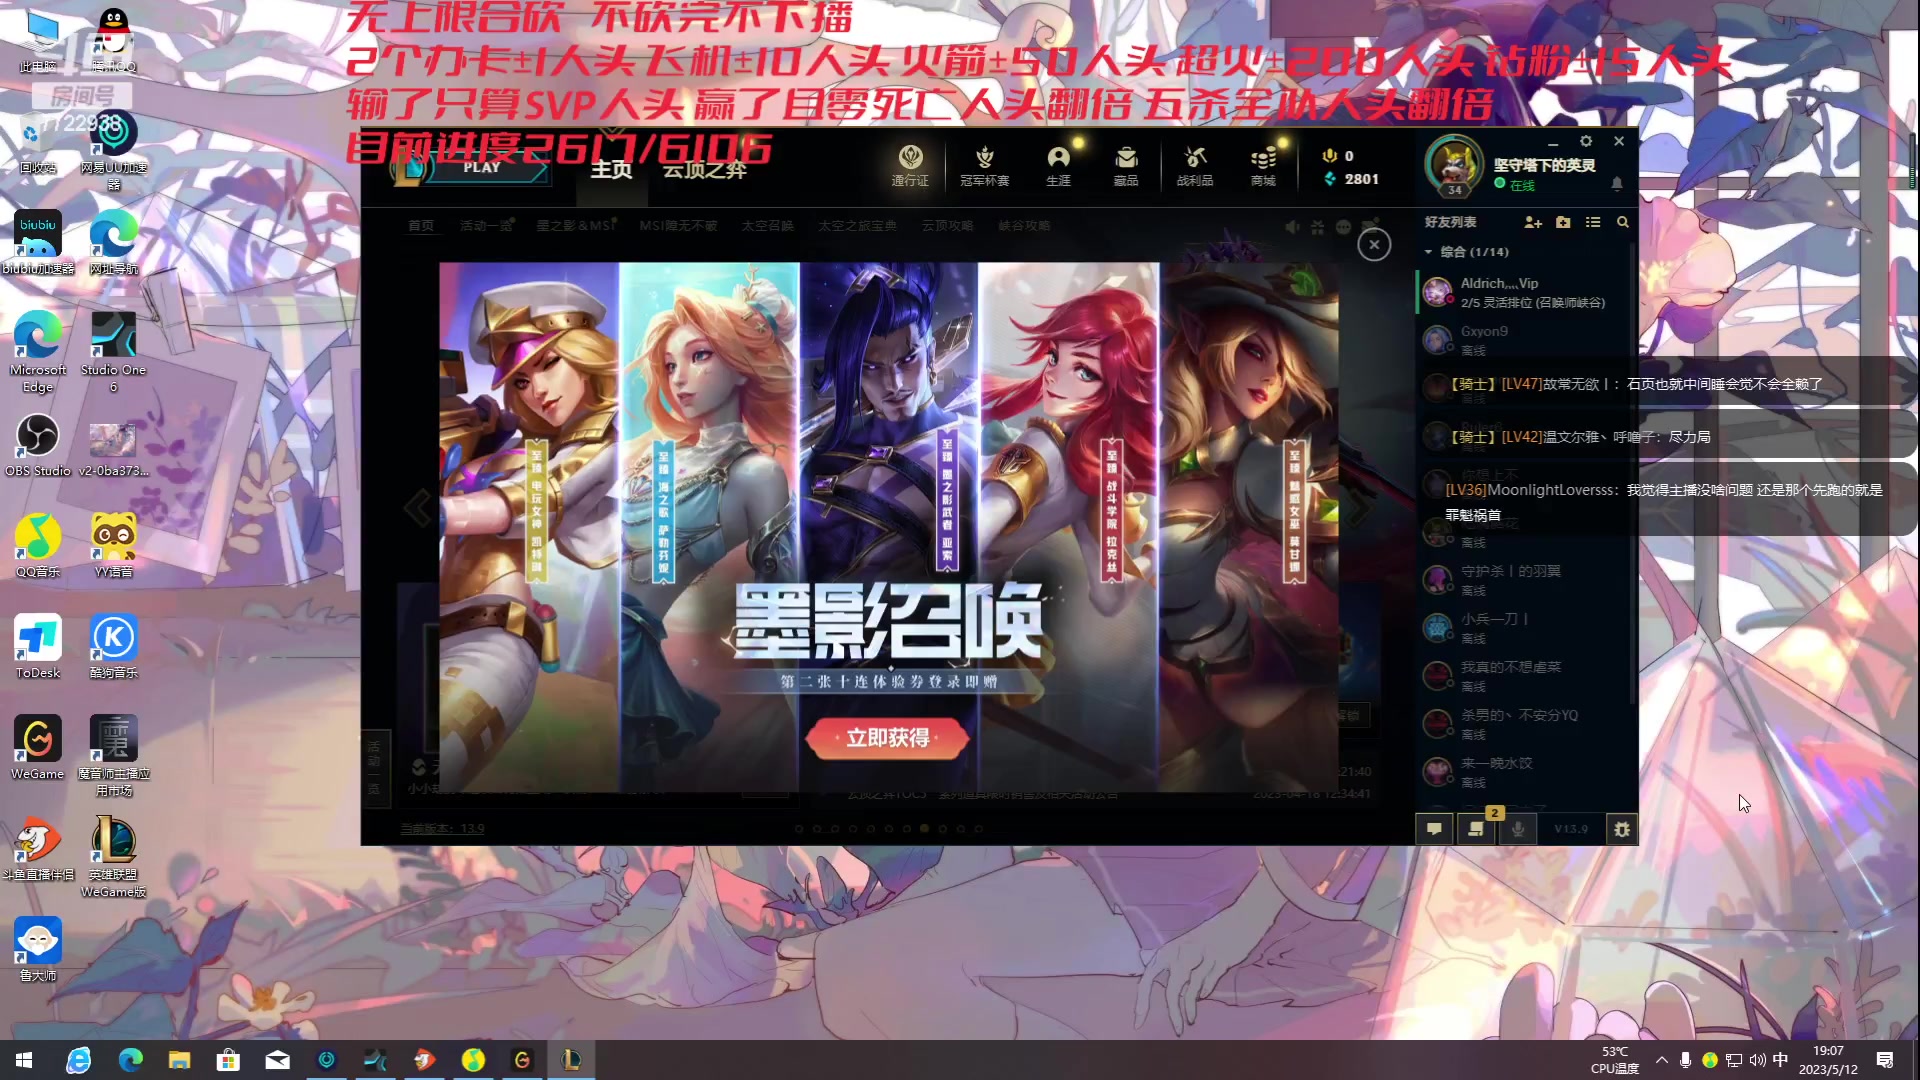Image resolution: width=1920 pixels, height=1080 pixels.
Task: Select the 首页 sub-tab
Action: click(421, 226)
